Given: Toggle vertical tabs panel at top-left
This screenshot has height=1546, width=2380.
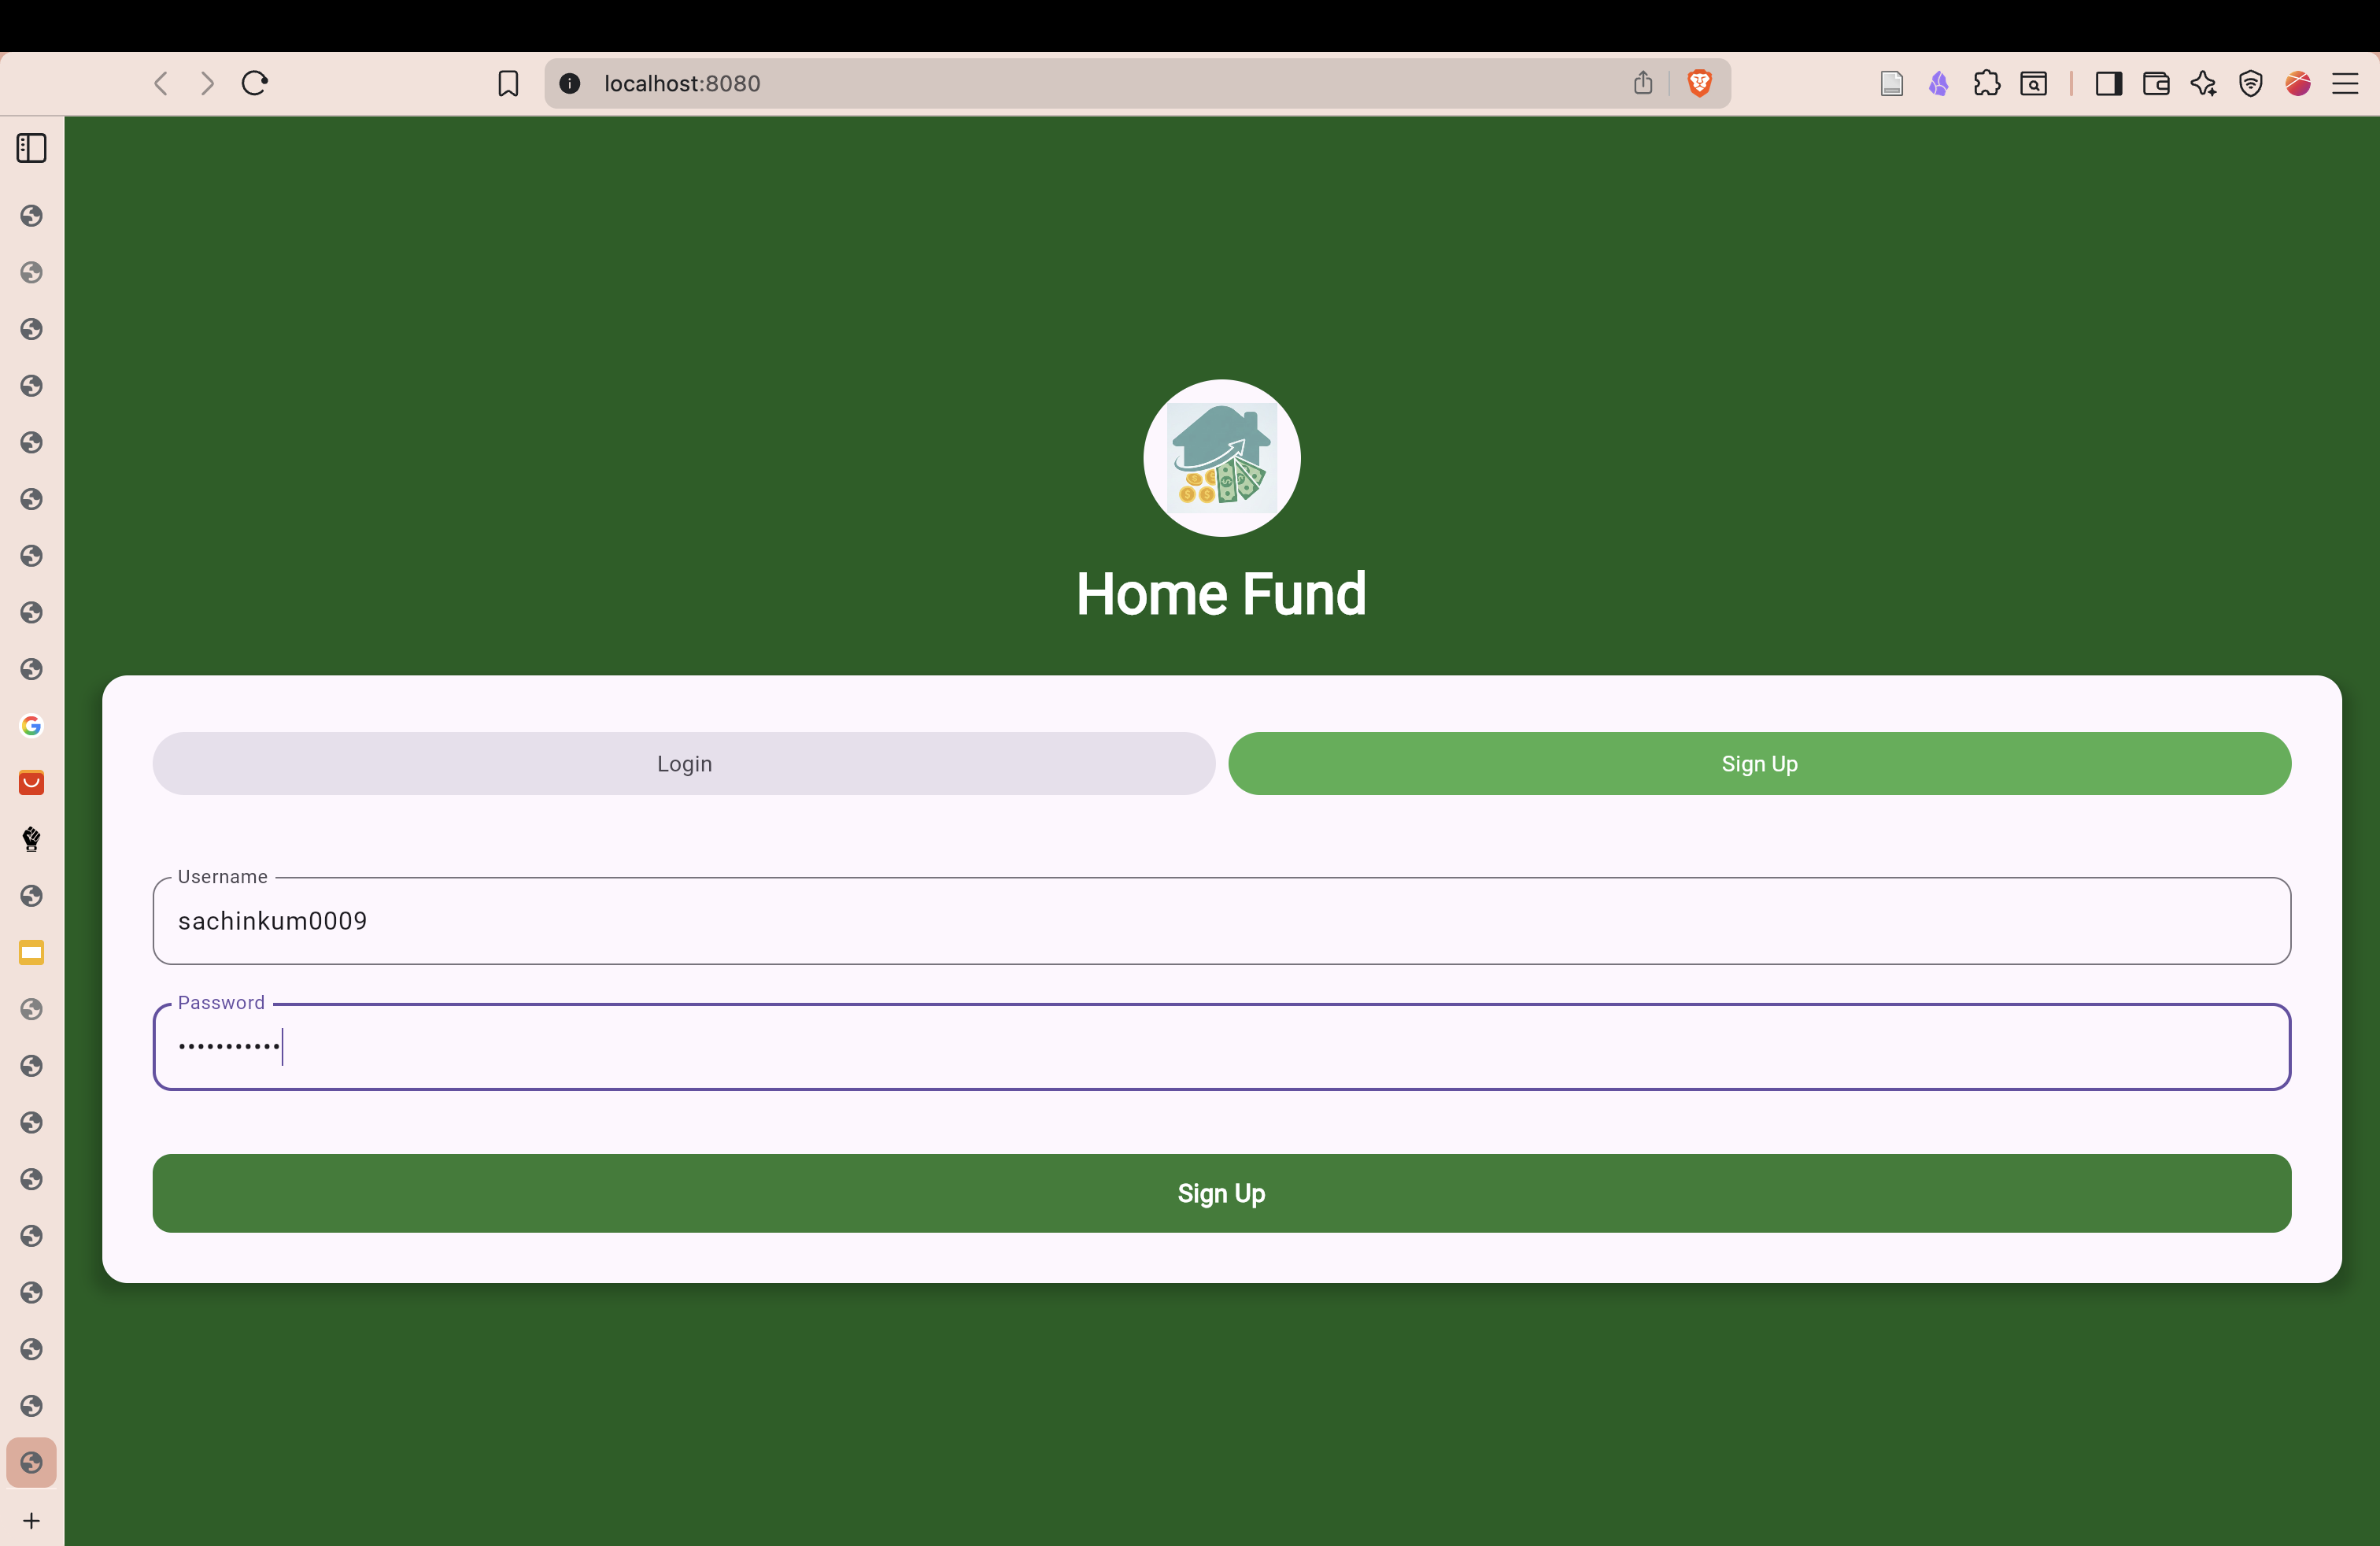Looking at the screenshot, I should [31, 148].
